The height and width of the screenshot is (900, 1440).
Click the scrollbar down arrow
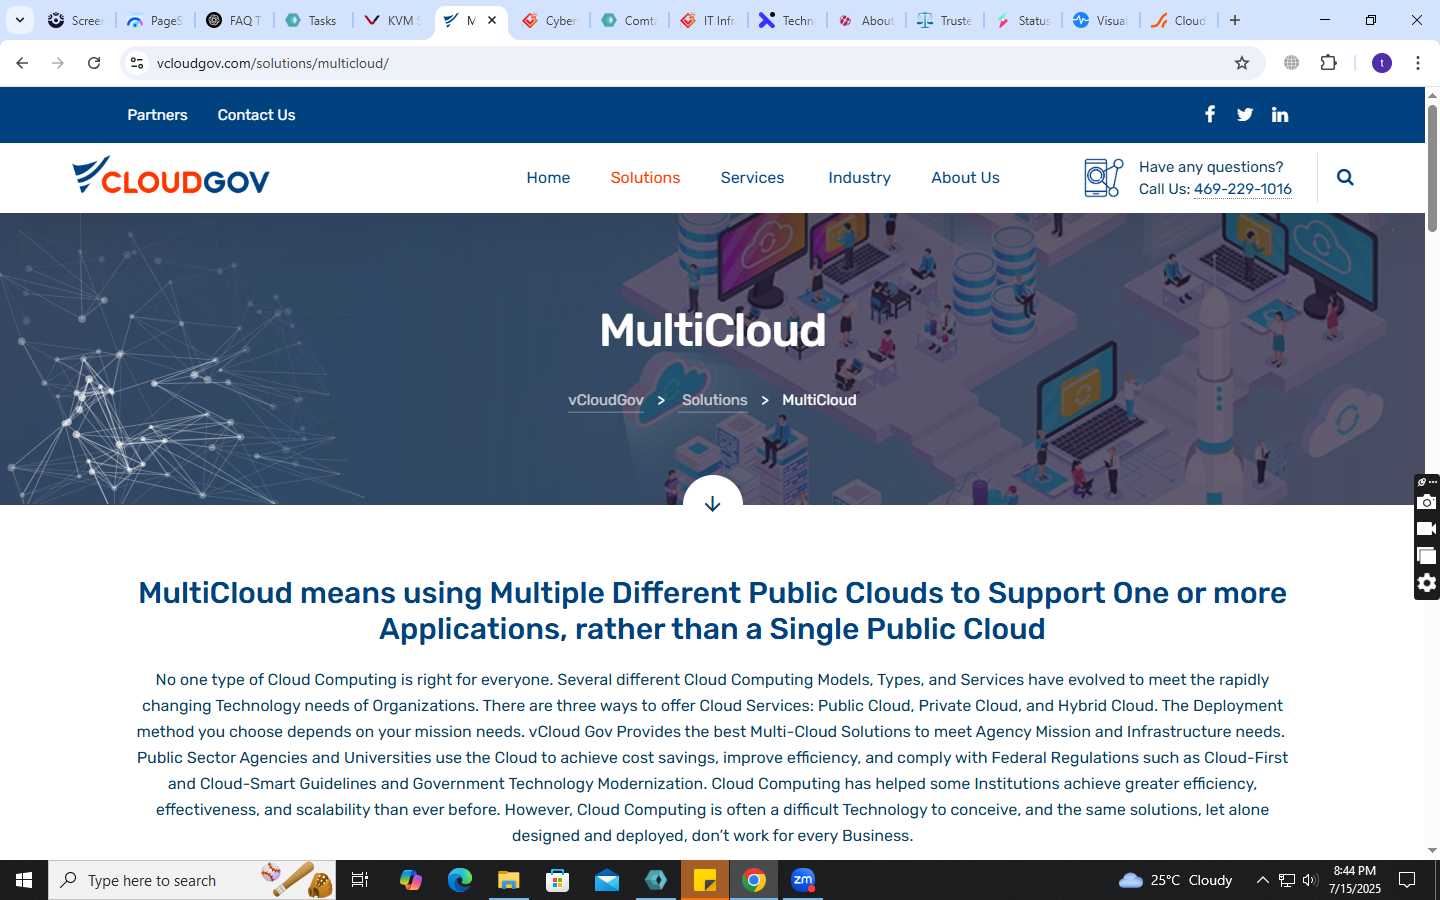[1432, 851]
